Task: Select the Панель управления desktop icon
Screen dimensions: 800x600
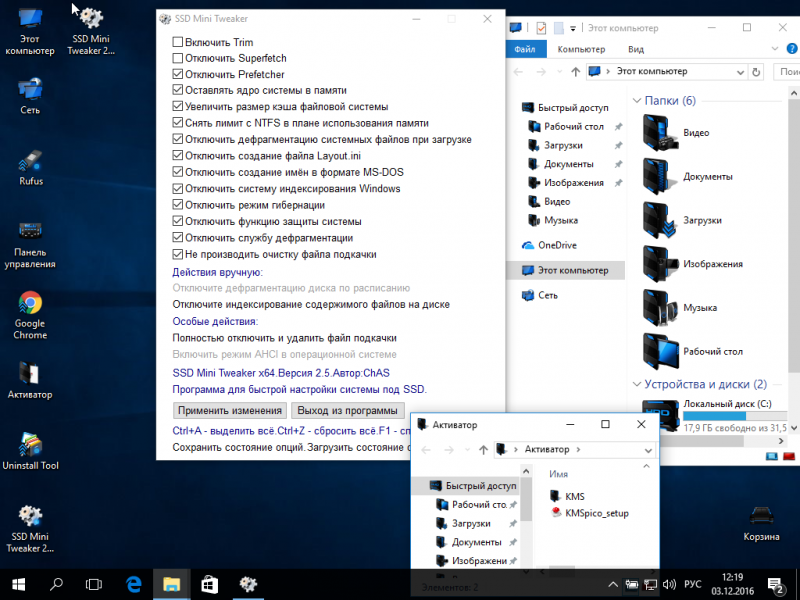Action: coord(30,244)
